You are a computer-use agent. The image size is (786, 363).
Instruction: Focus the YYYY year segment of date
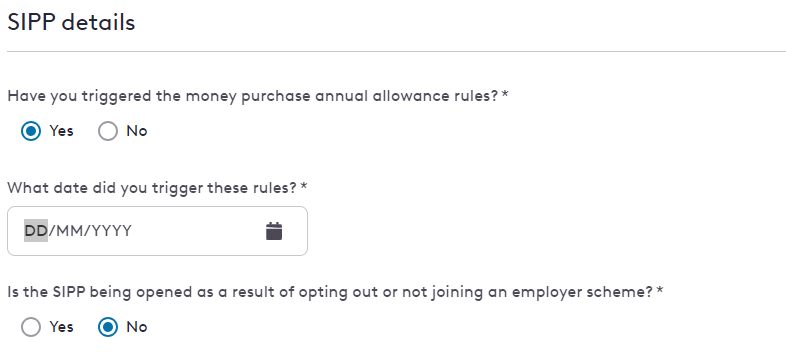point(109,231)
